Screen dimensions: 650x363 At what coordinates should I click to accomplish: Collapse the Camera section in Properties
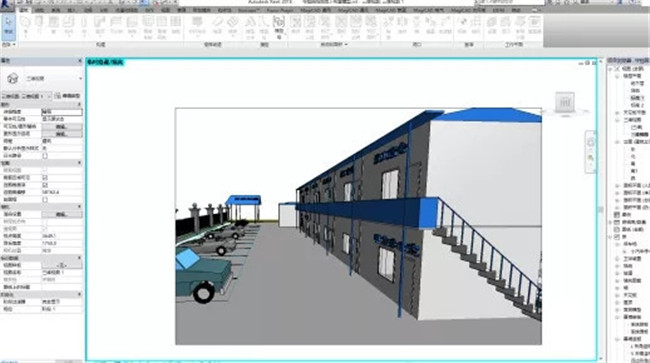(x=80, y=207)
